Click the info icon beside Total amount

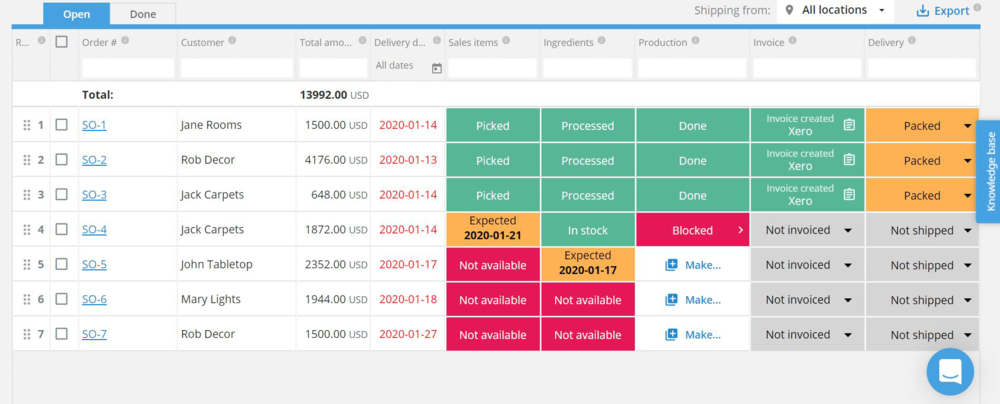coord(360,40)
